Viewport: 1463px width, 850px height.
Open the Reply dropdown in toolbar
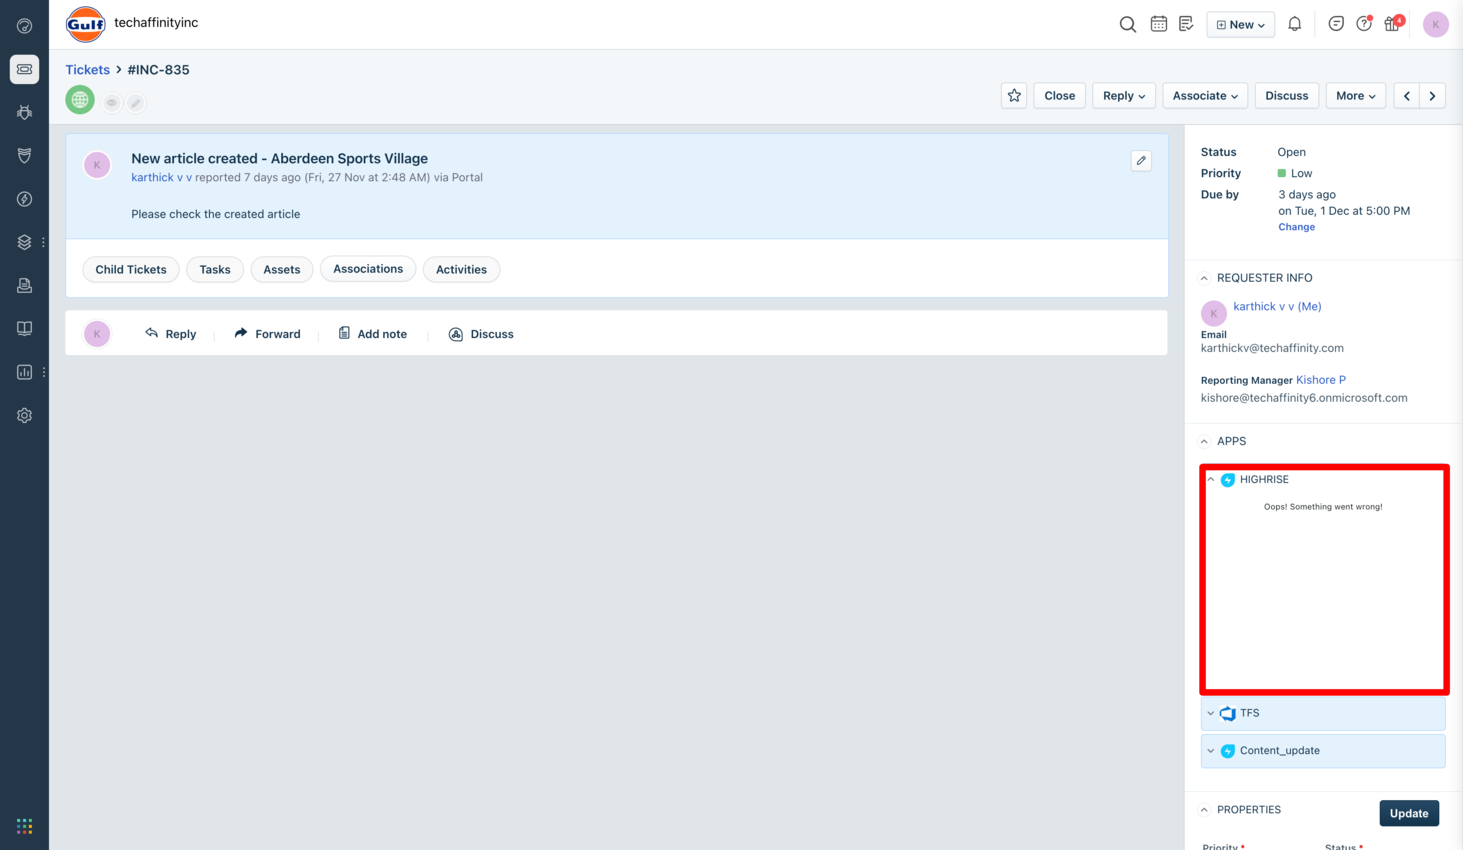[1123, 96]
